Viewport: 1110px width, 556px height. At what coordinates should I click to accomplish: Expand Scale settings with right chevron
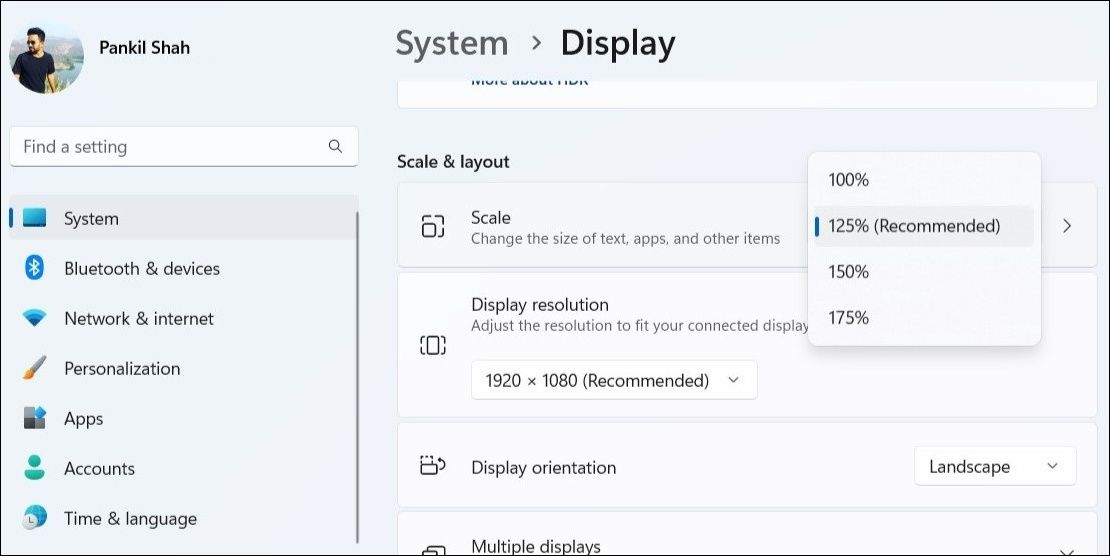click(1067, 226)
